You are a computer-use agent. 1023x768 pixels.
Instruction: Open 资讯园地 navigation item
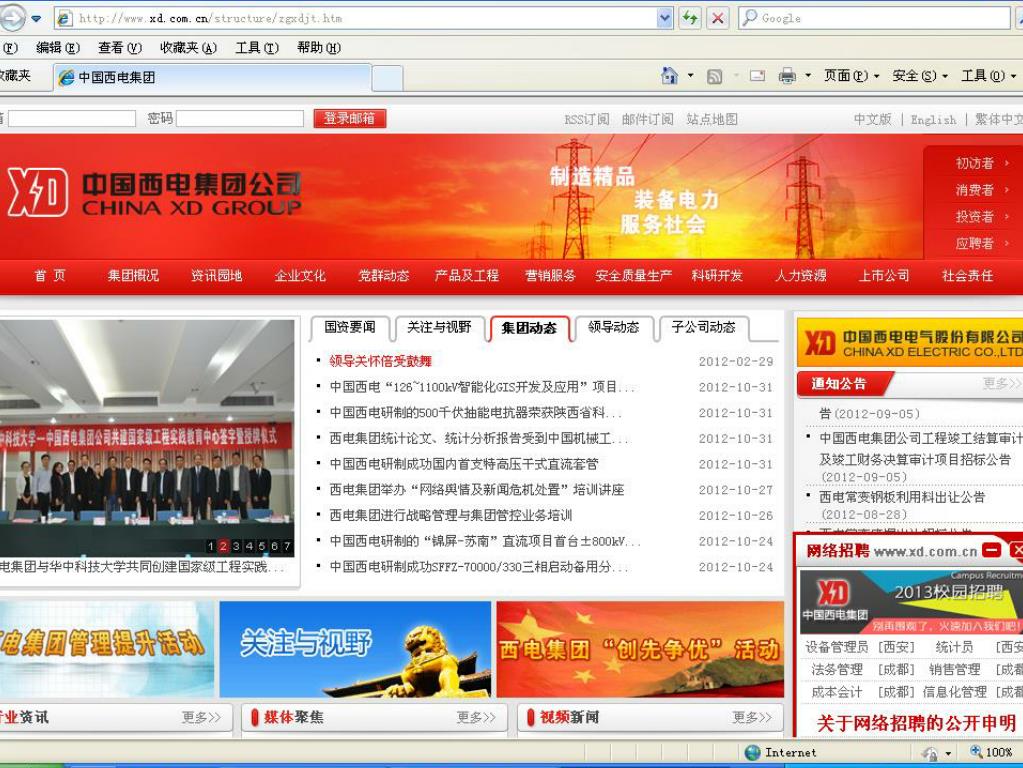click(x=217, y=276)
